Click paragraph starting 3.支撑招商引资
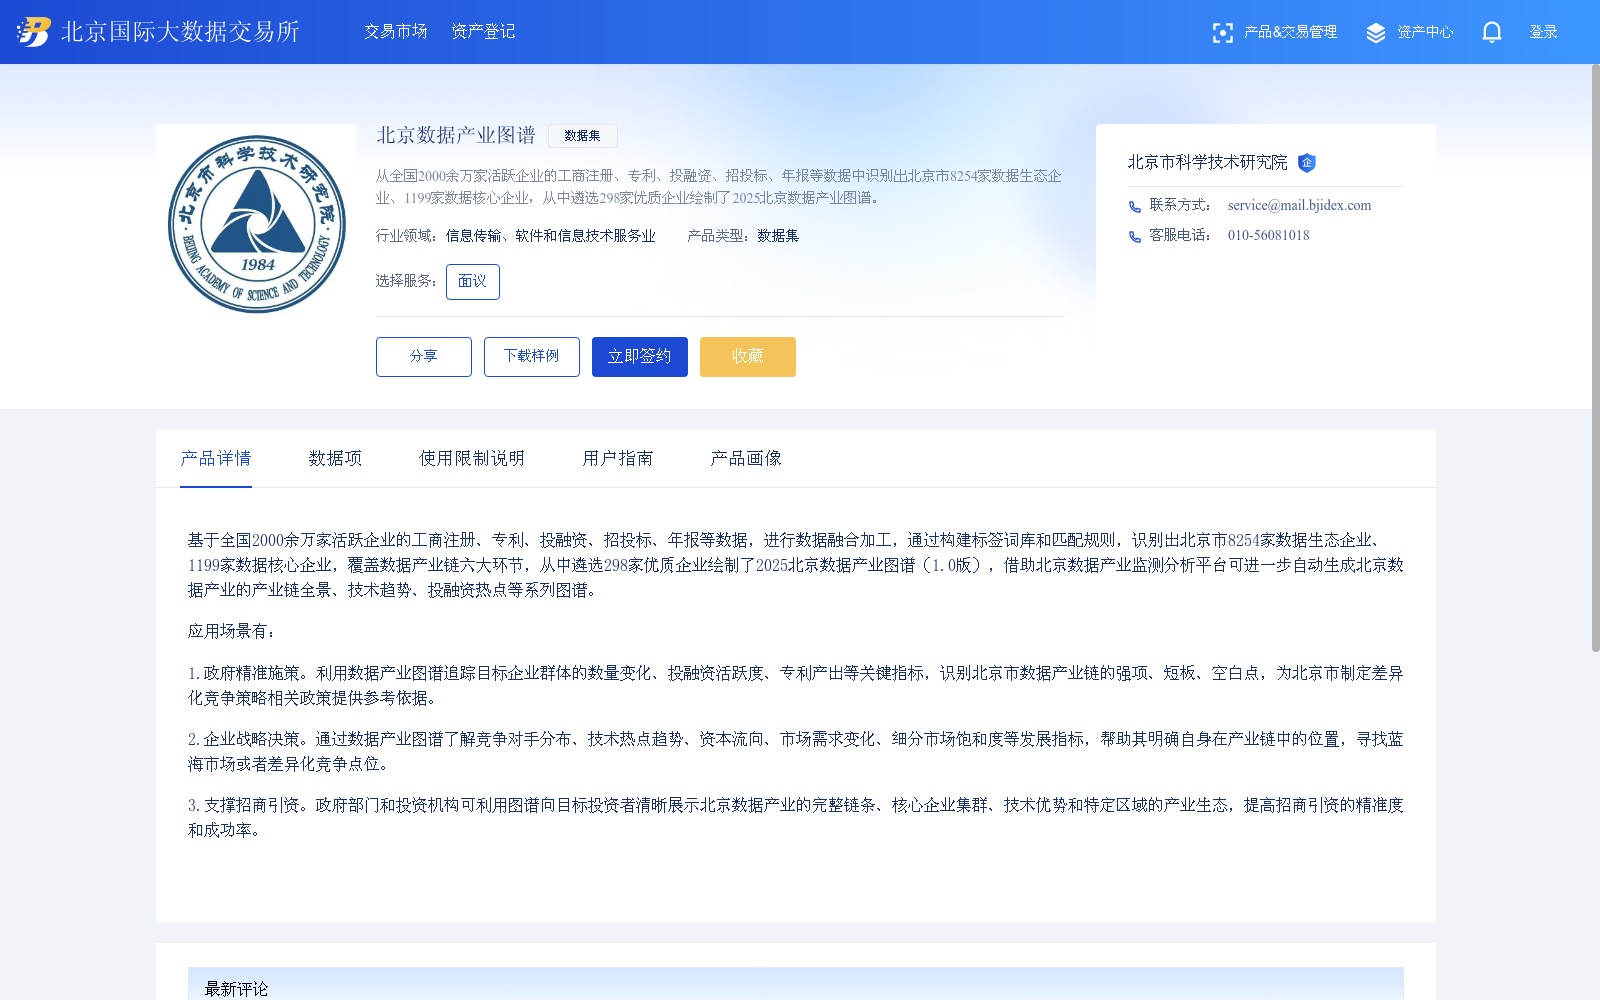Image resolution: width=1600 pixels, height=1000 pixels. [x=796, y=817]
